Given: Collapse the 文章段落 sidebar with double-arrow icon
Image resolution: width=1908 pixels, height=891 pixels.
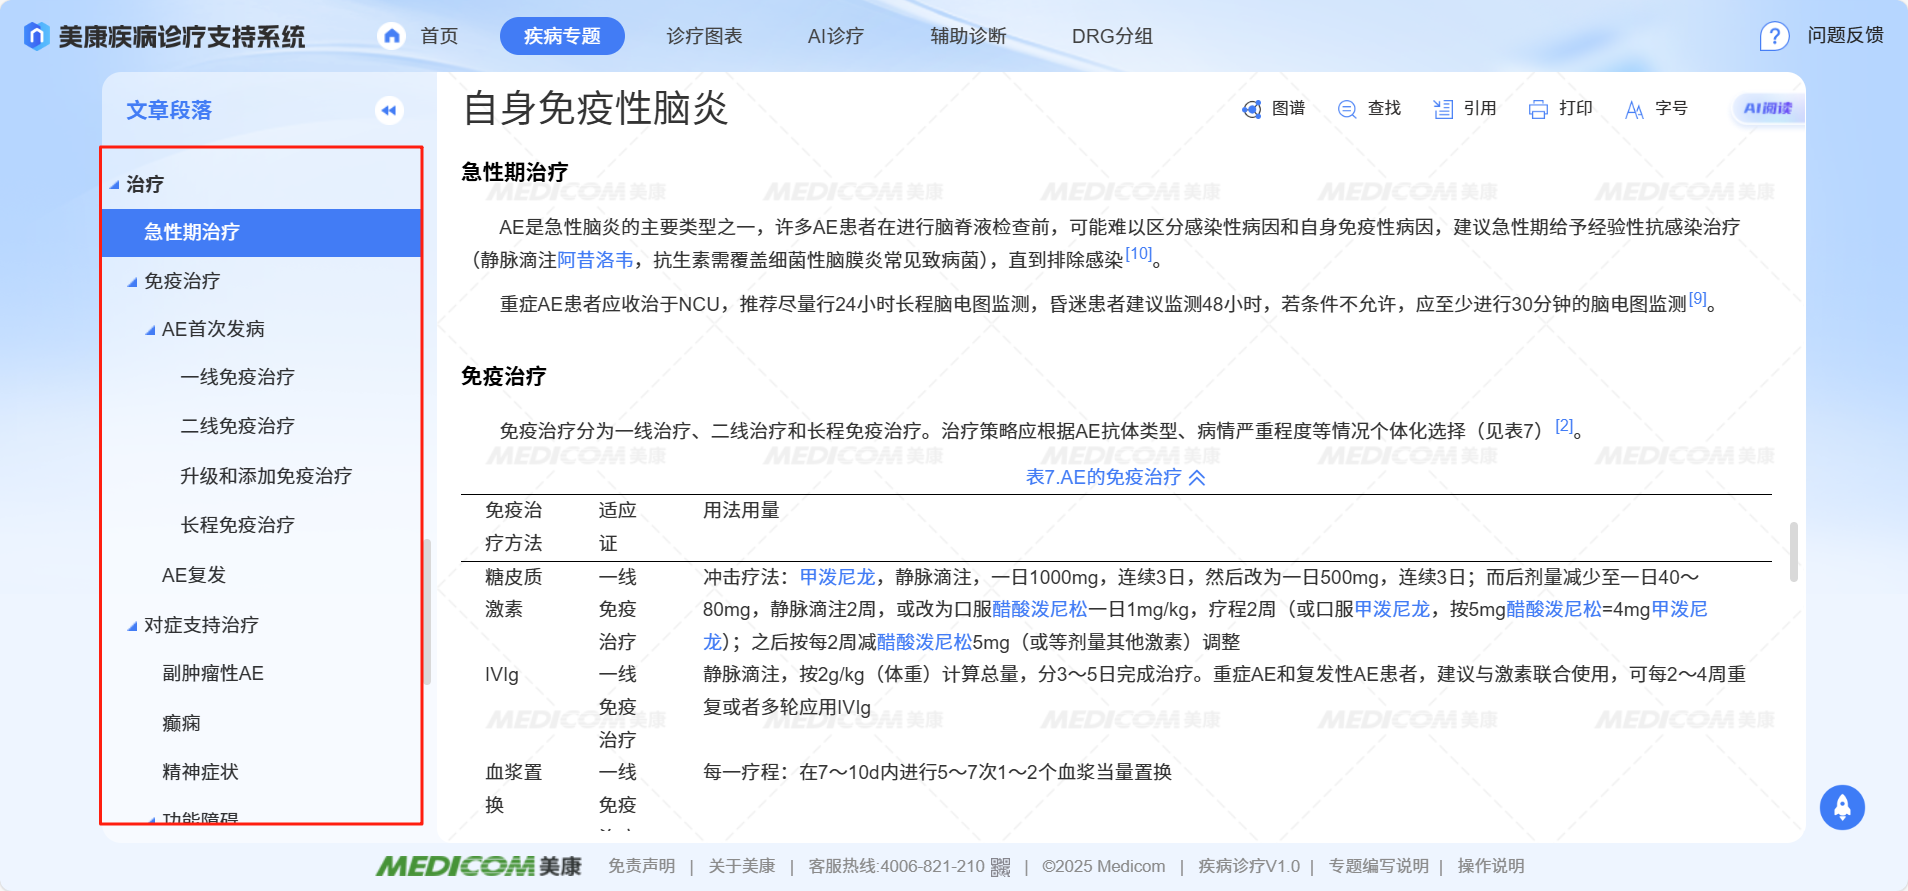Looking at the screenshot, I should [x=389, y=110].
